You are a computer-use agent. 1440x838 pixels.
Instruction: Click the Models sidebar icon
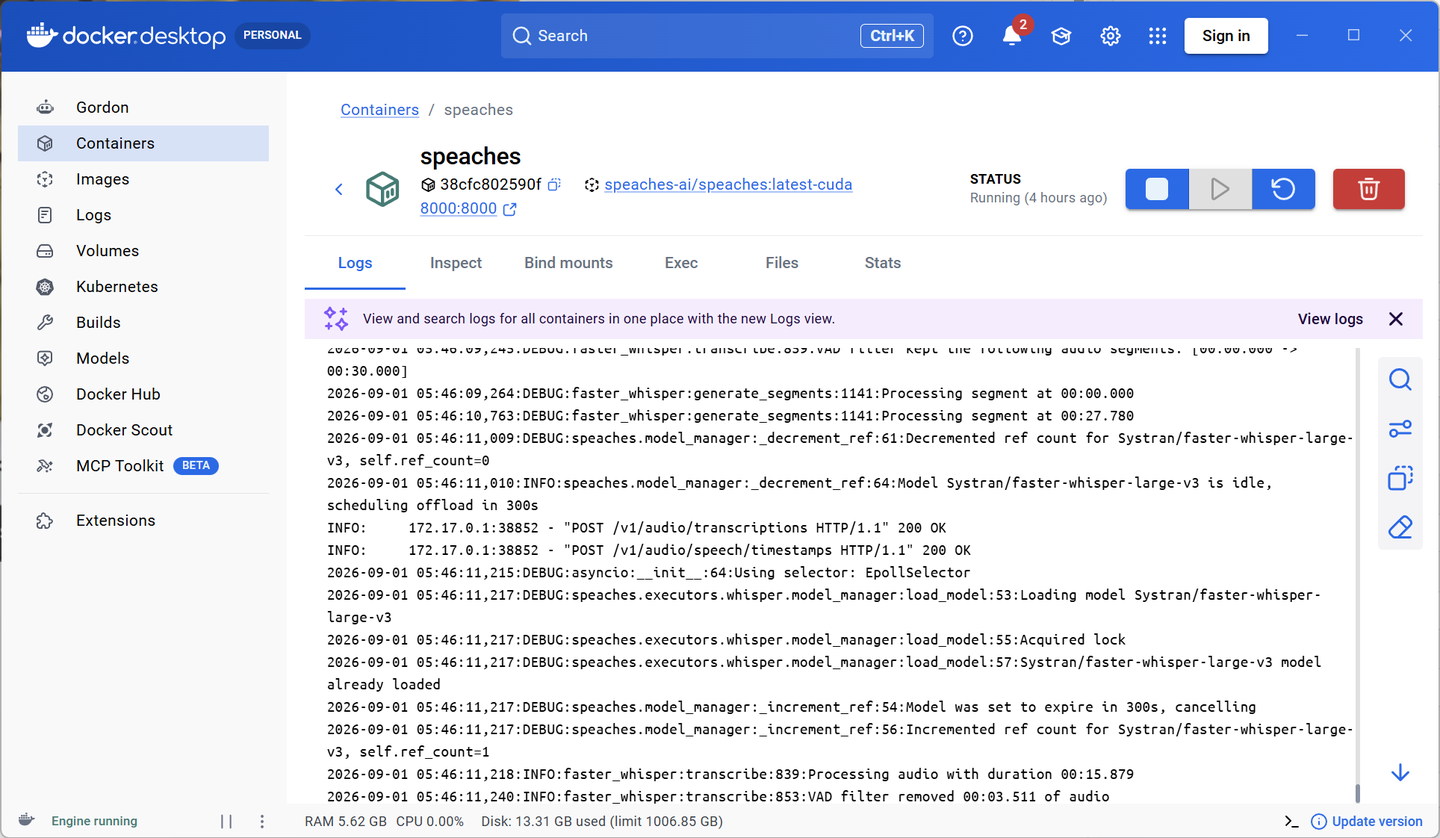tap(45, 358)
